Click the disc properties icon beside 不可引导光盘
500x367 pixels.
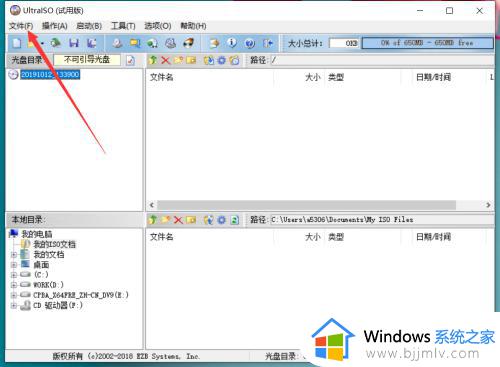coord(130,60)
